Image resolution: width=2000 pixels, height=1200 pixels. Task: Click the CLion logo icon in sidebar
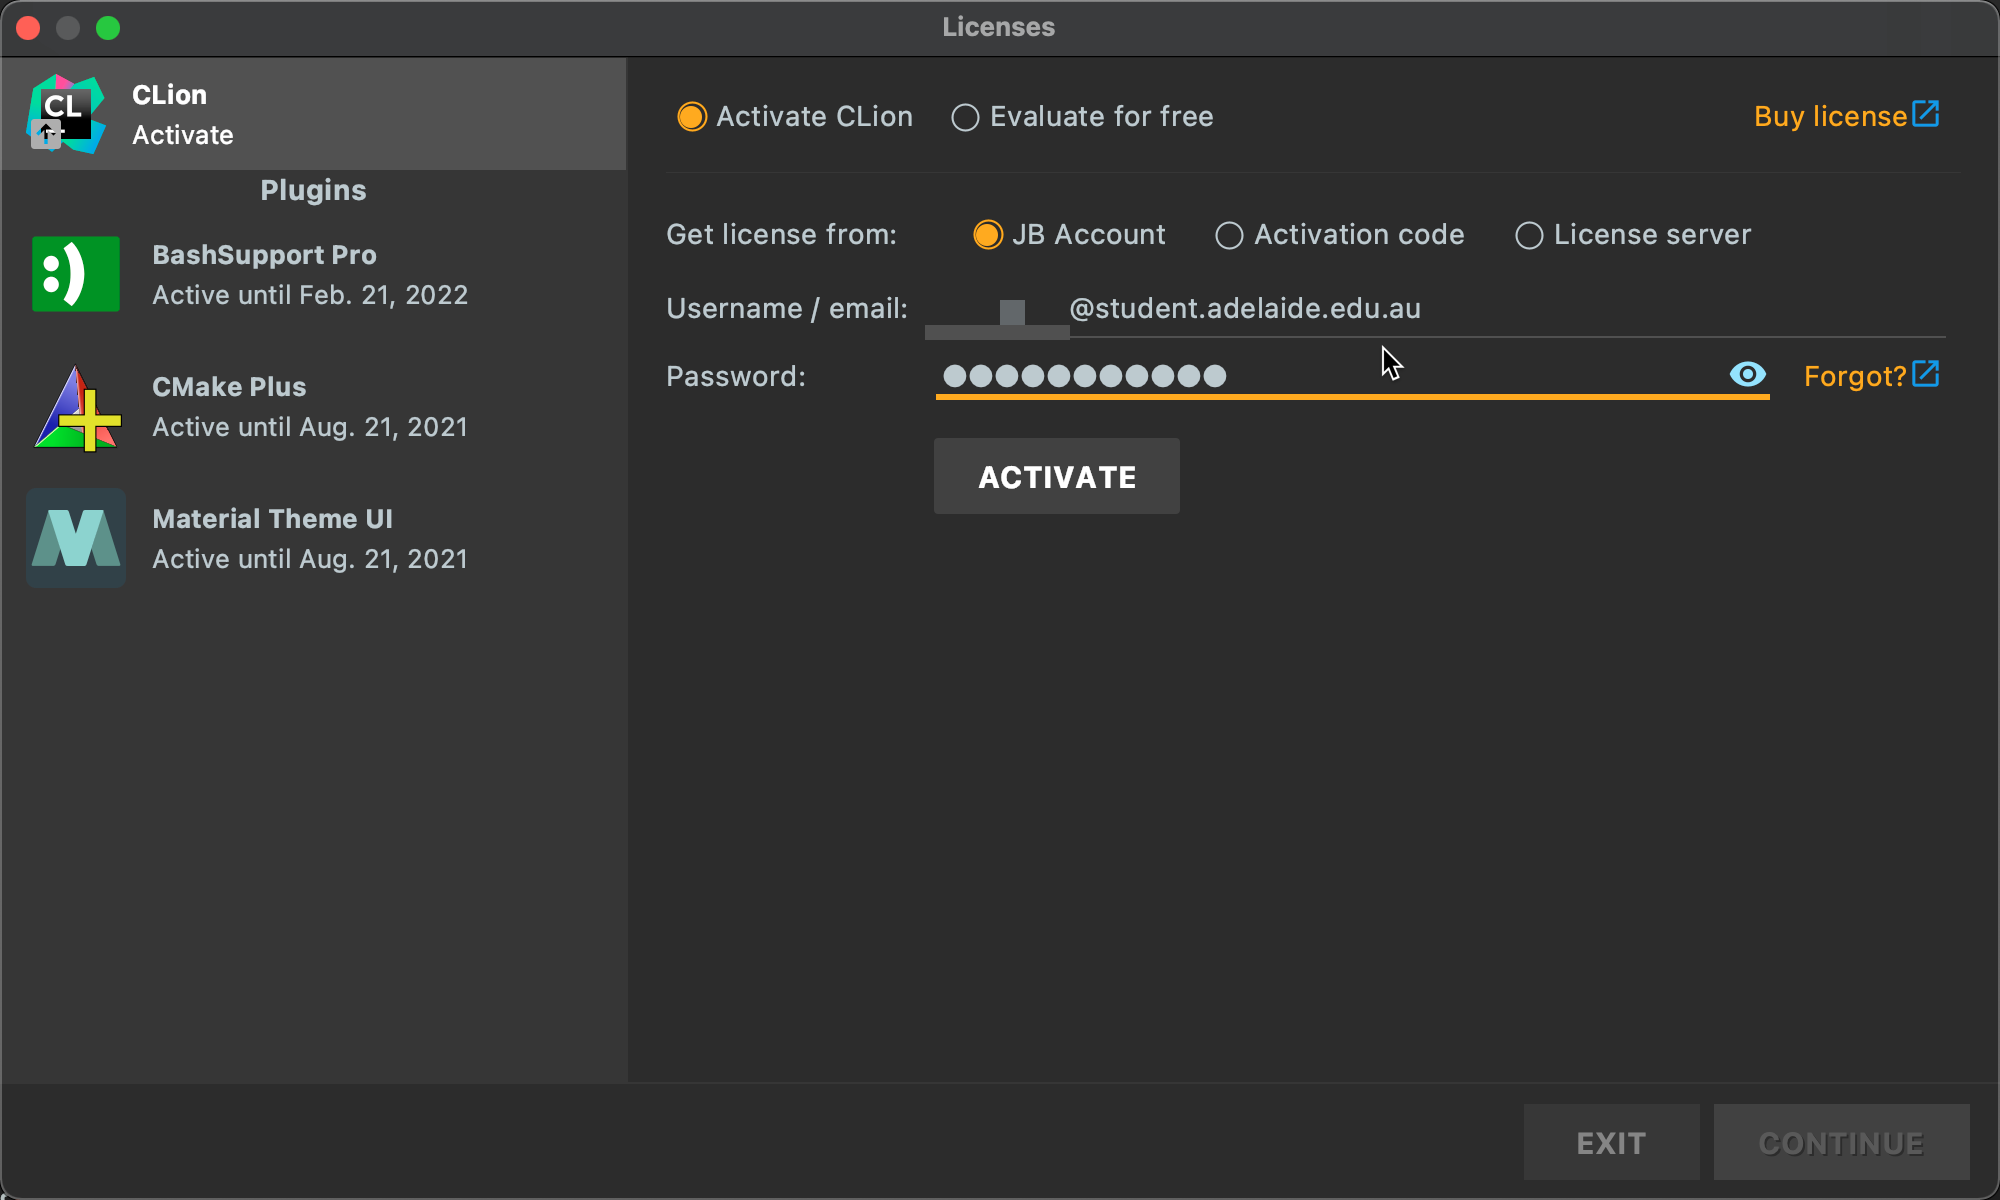(66, 114)
